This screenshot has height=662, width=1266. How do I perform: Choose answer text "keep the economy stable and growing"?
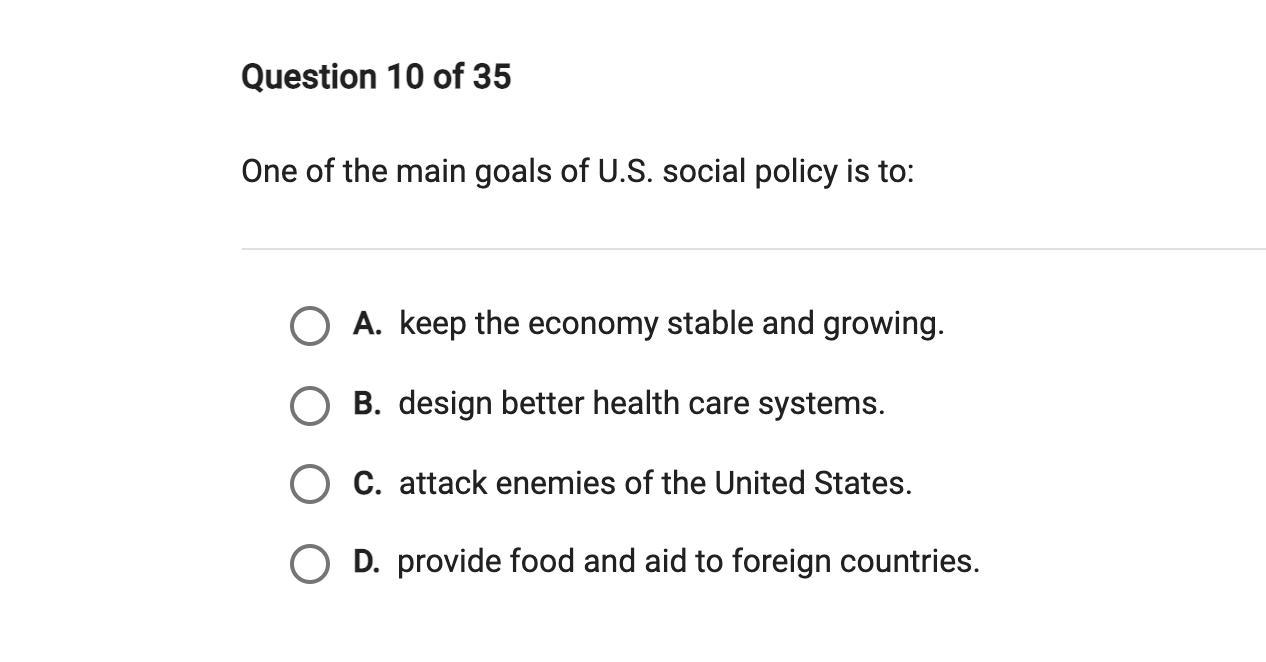[x=671, y=324]
